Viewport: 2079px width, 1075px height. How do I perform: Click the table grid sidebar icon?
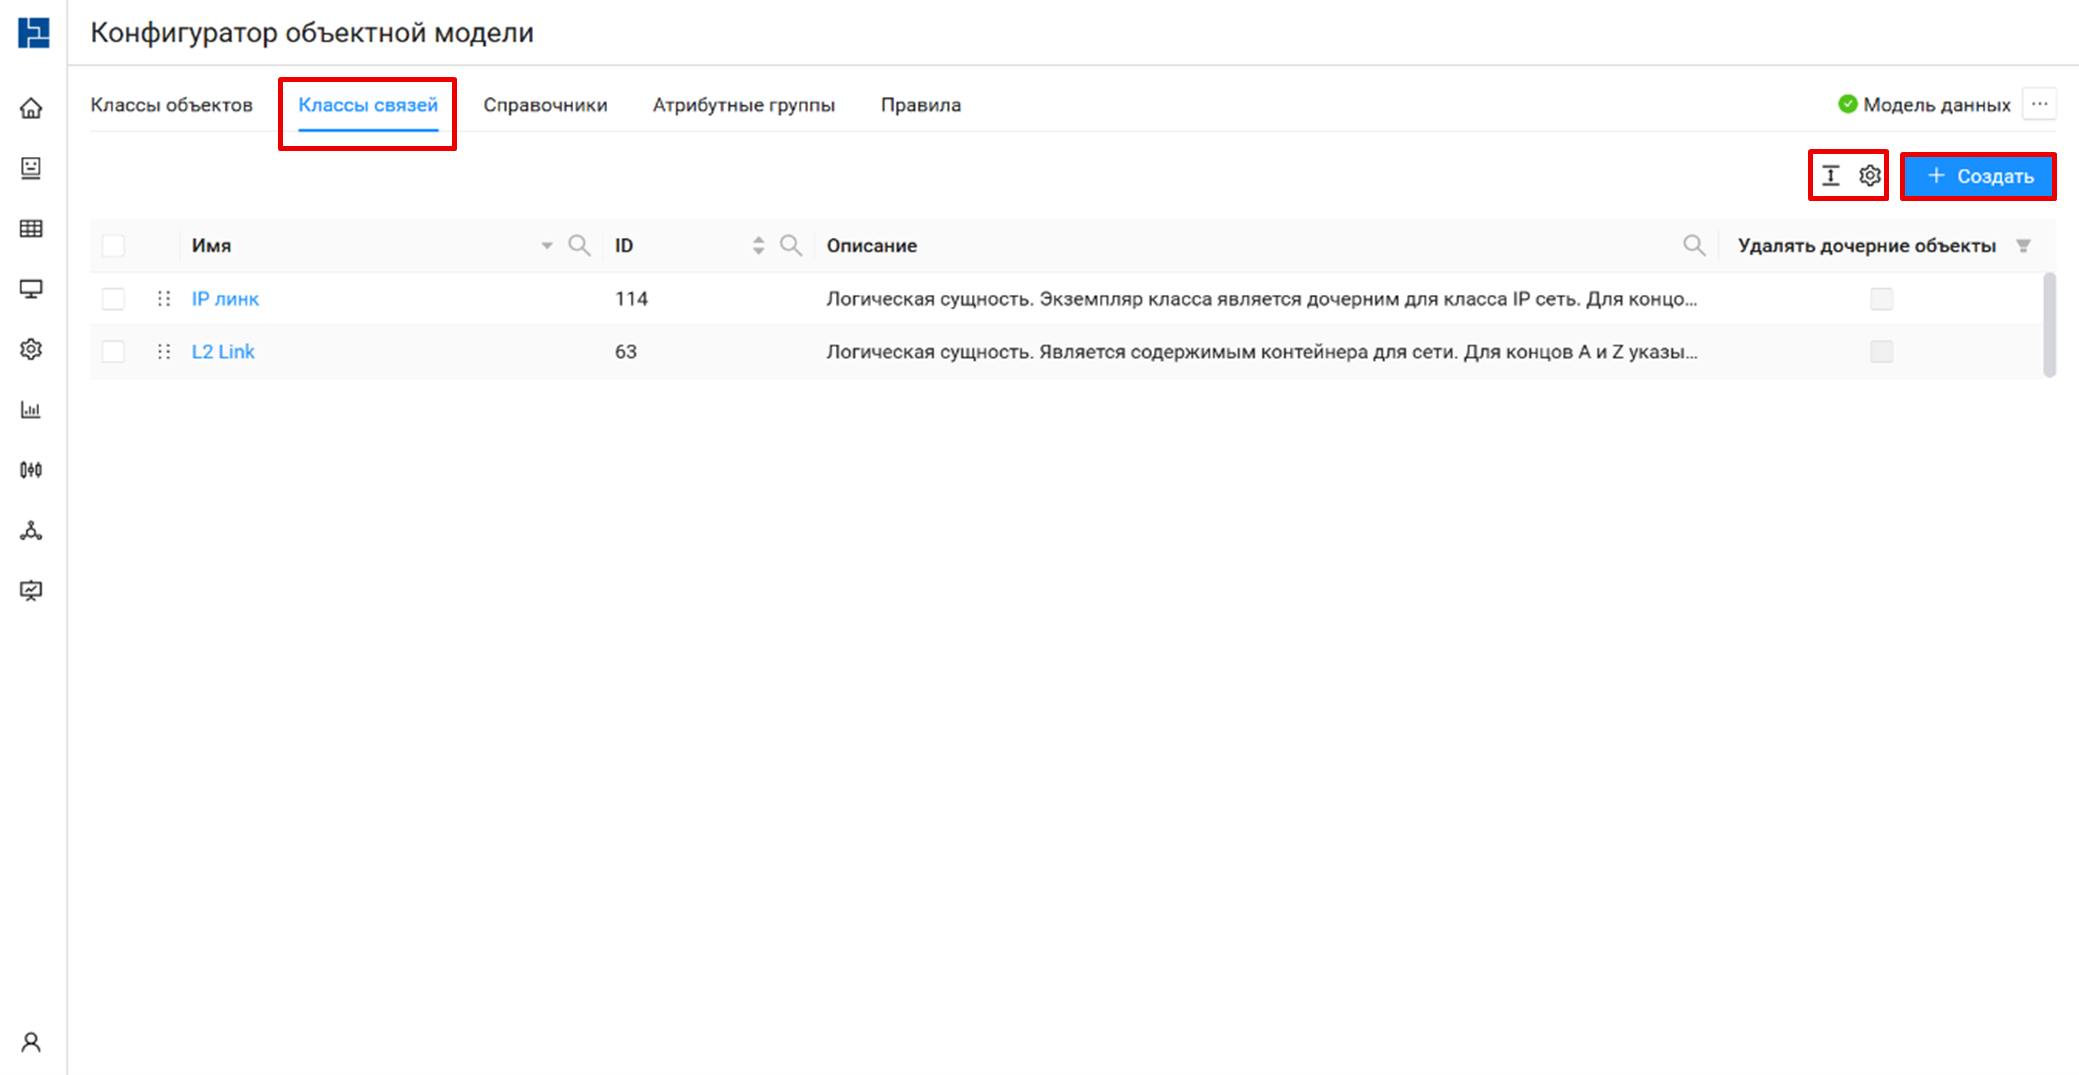click(x=31, y=229)
